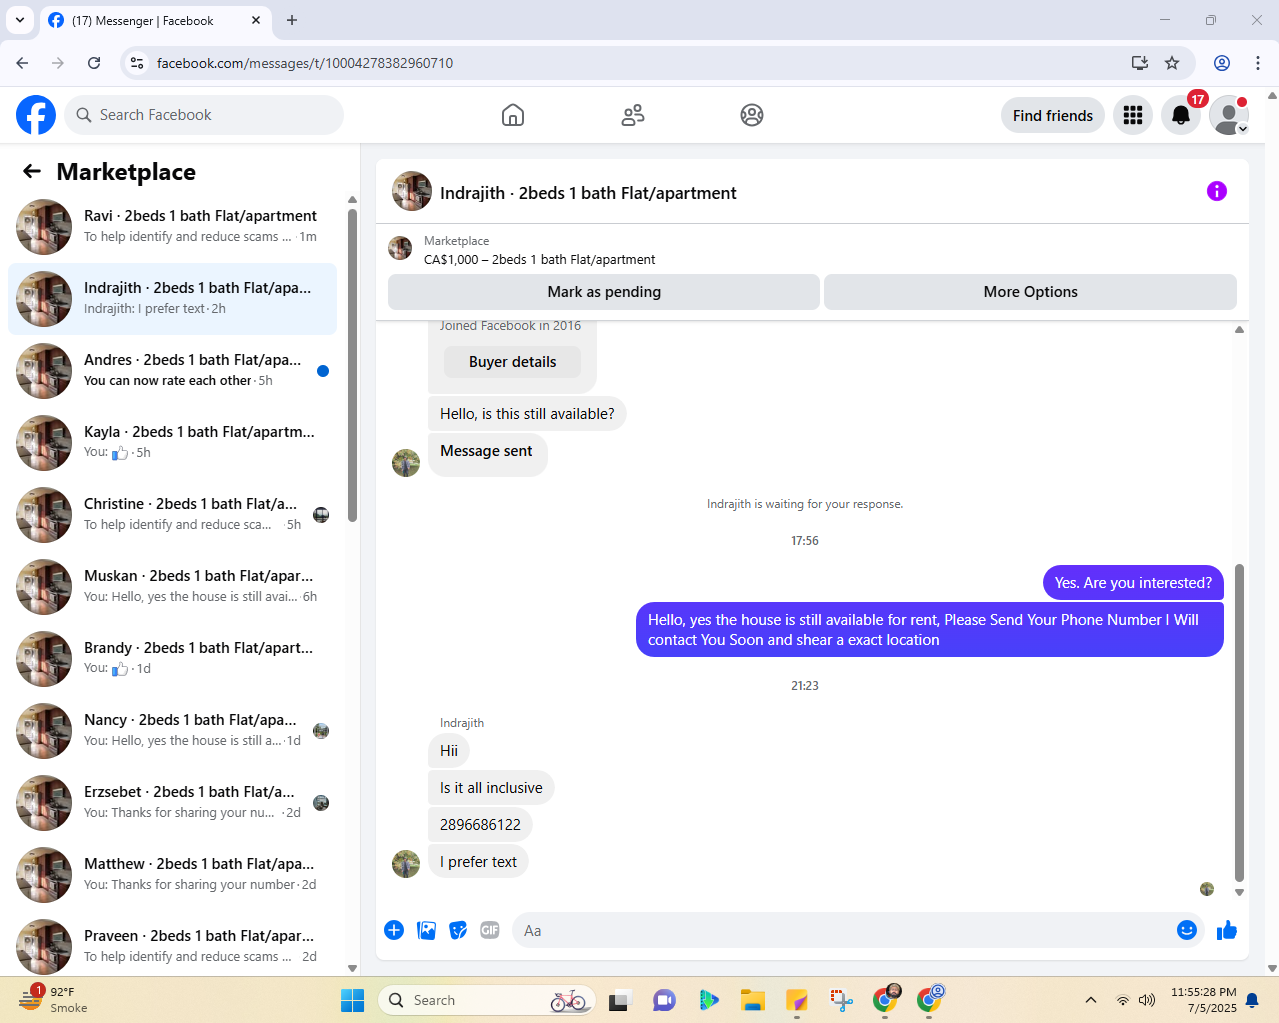Click the Windows taskbar Search box
This screenshot has height=1023, width=1279.
coord(487,1000)
